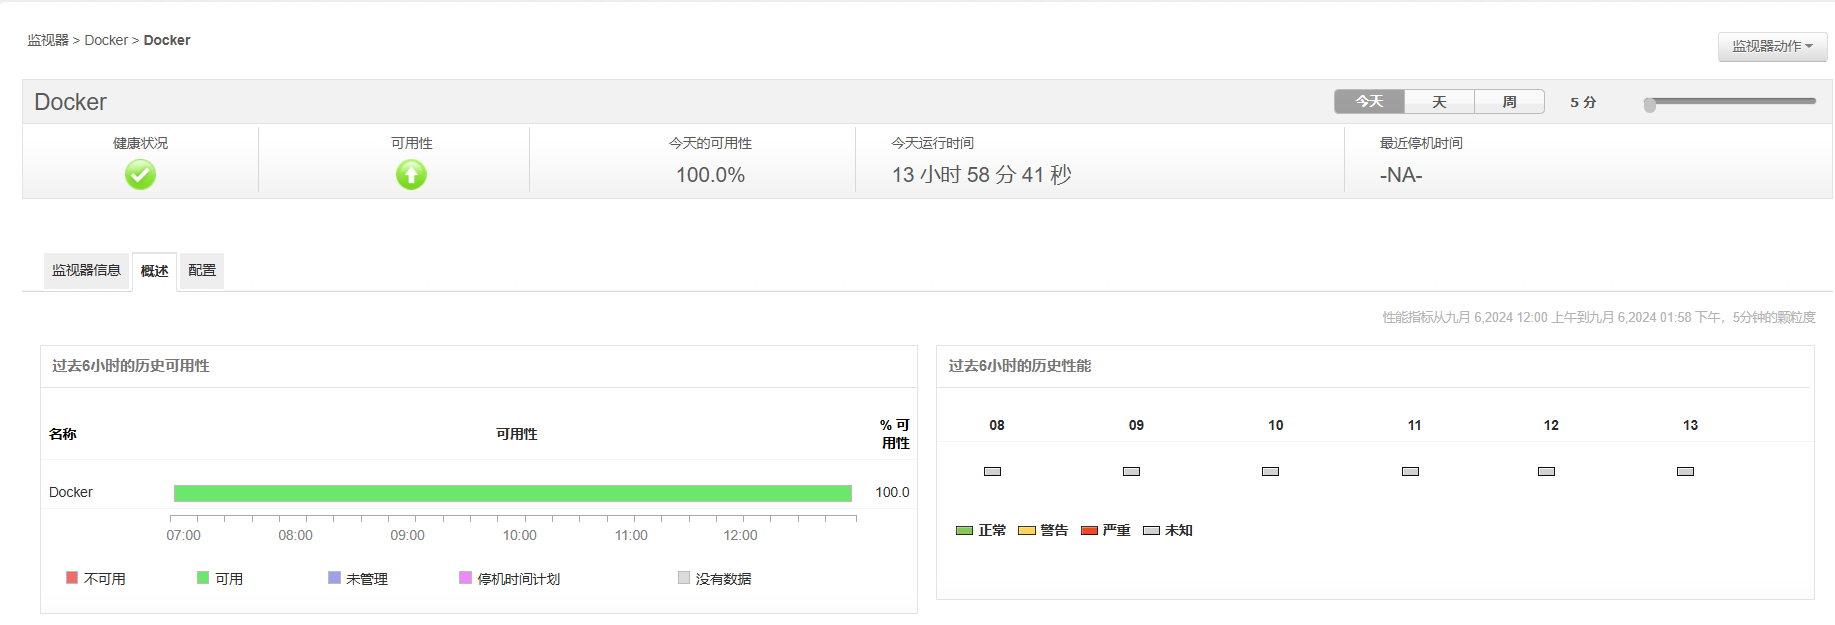This screenshot has height=625, width=1835.
Task: Click the unknown status box under hour 08
Action: pyautogui.click(x=992, y=471)
